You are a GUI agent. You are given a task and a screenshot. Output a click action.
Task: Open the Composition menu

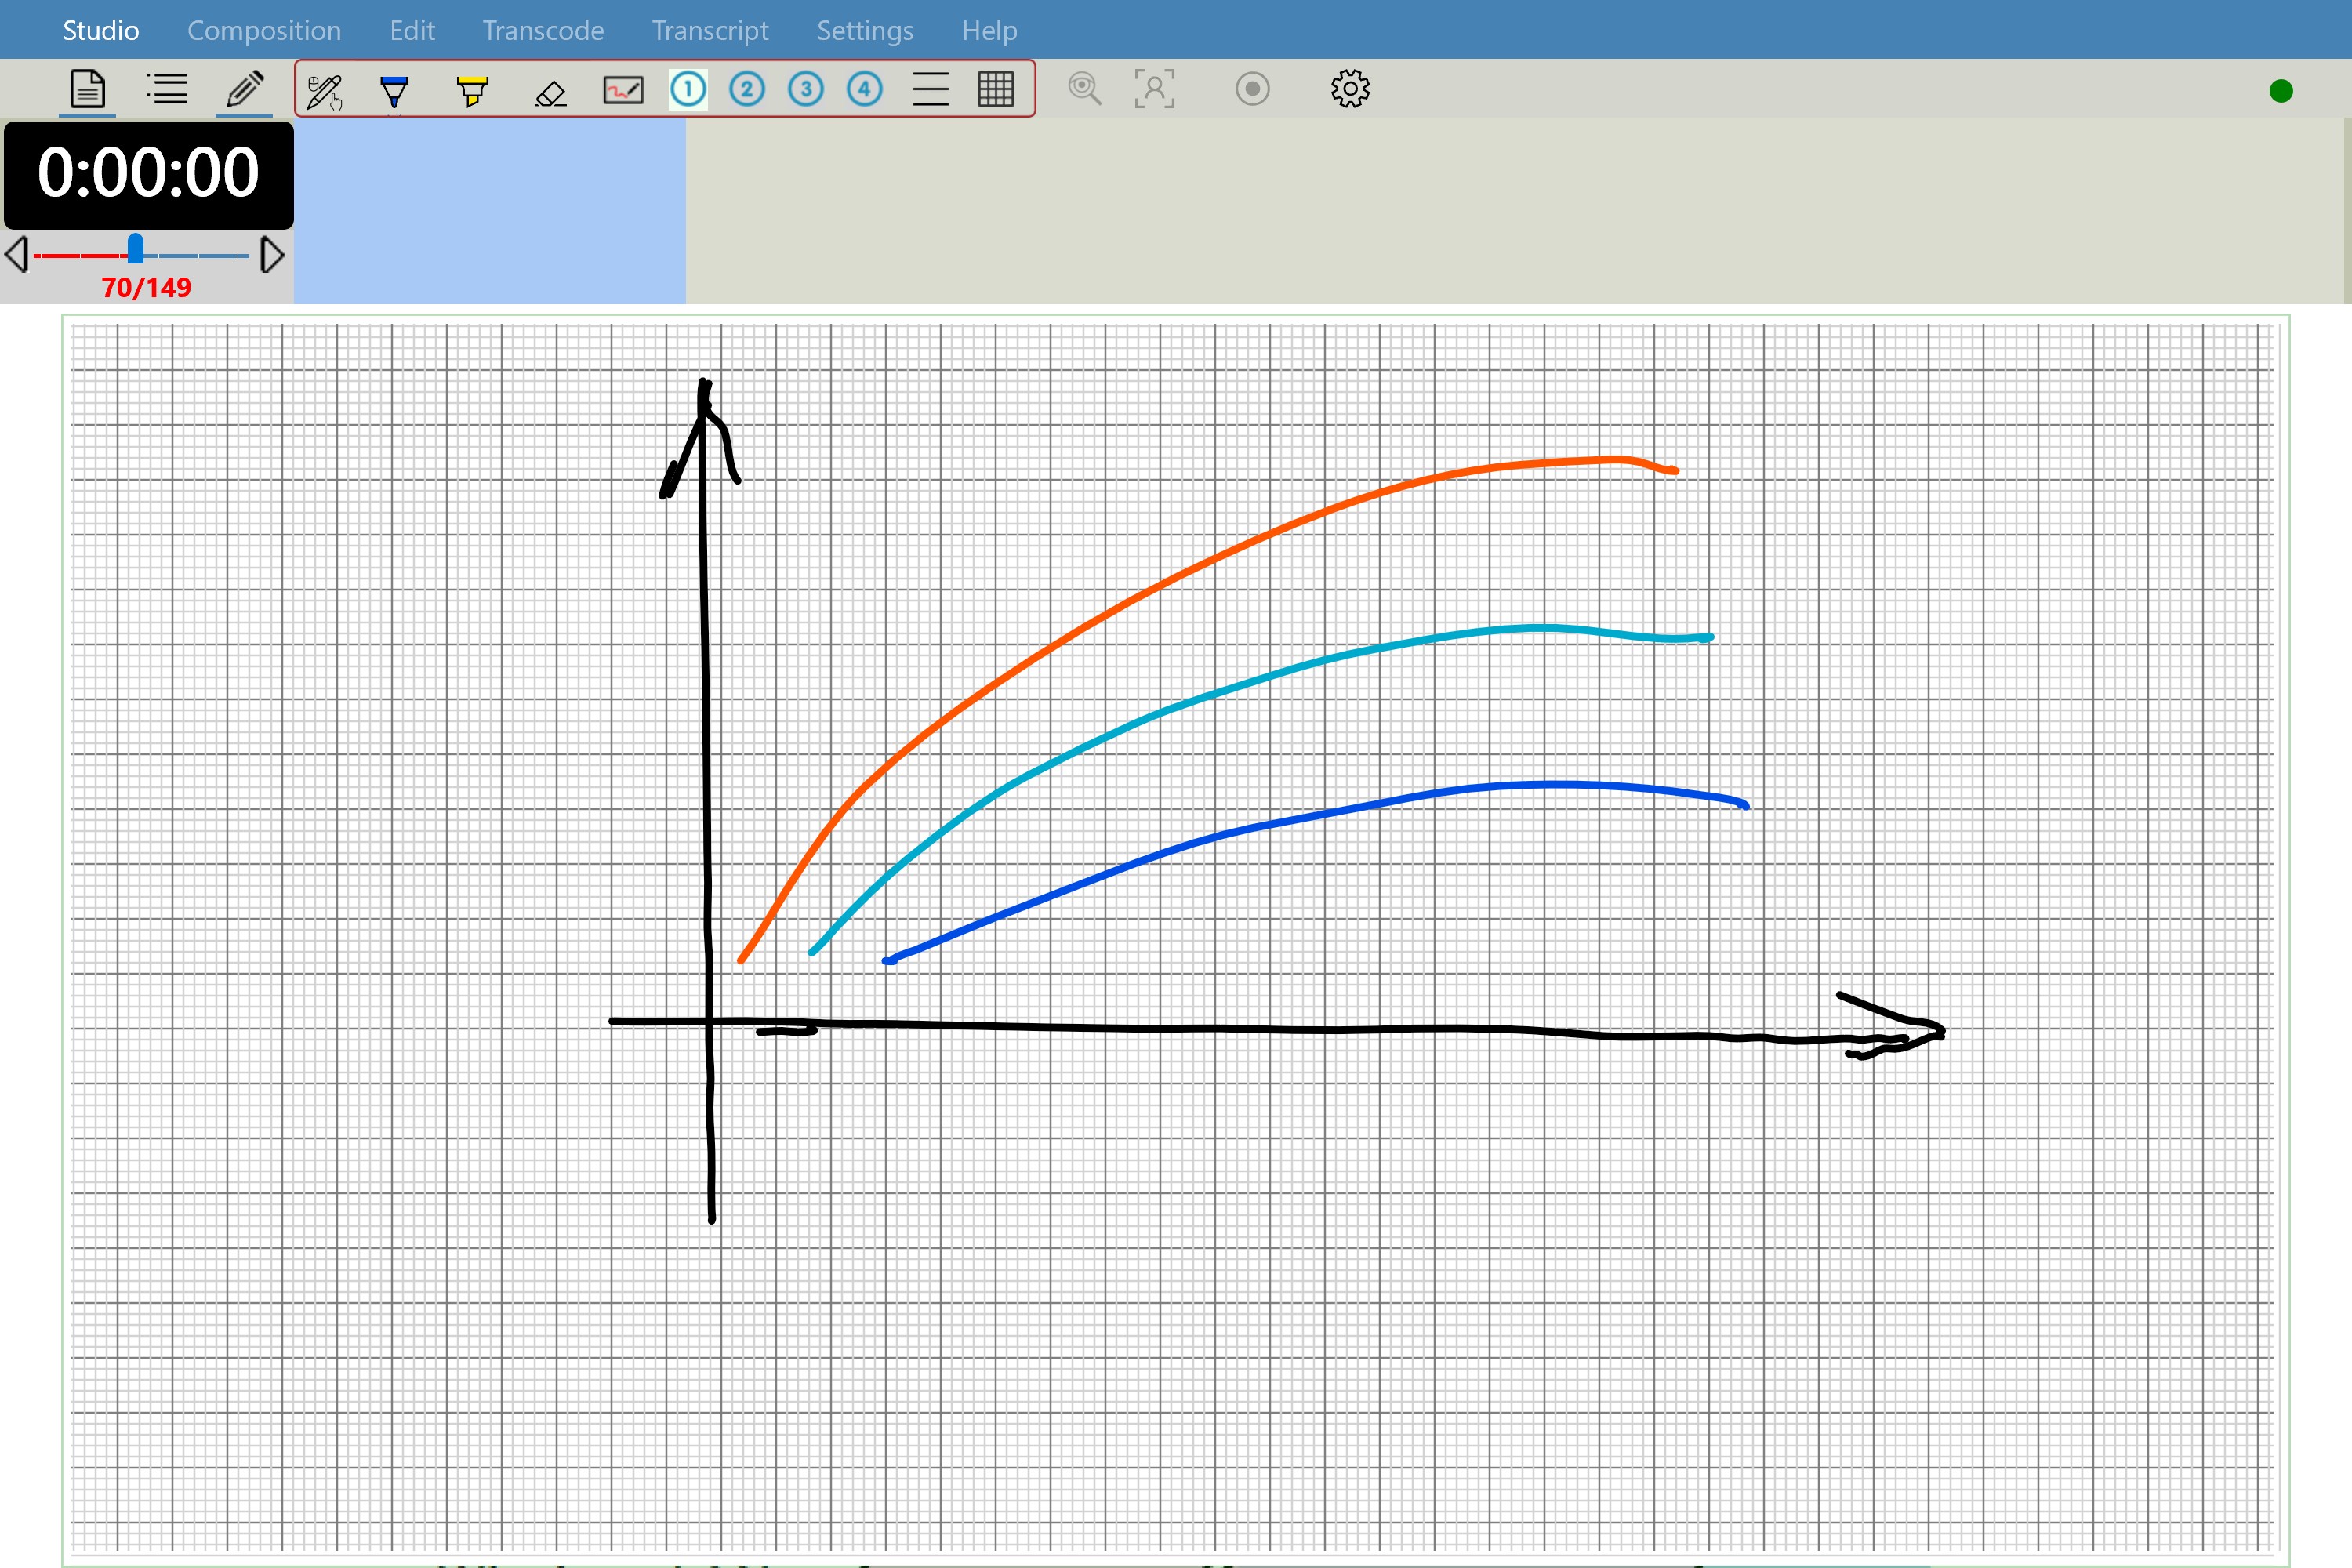[264, 30]
